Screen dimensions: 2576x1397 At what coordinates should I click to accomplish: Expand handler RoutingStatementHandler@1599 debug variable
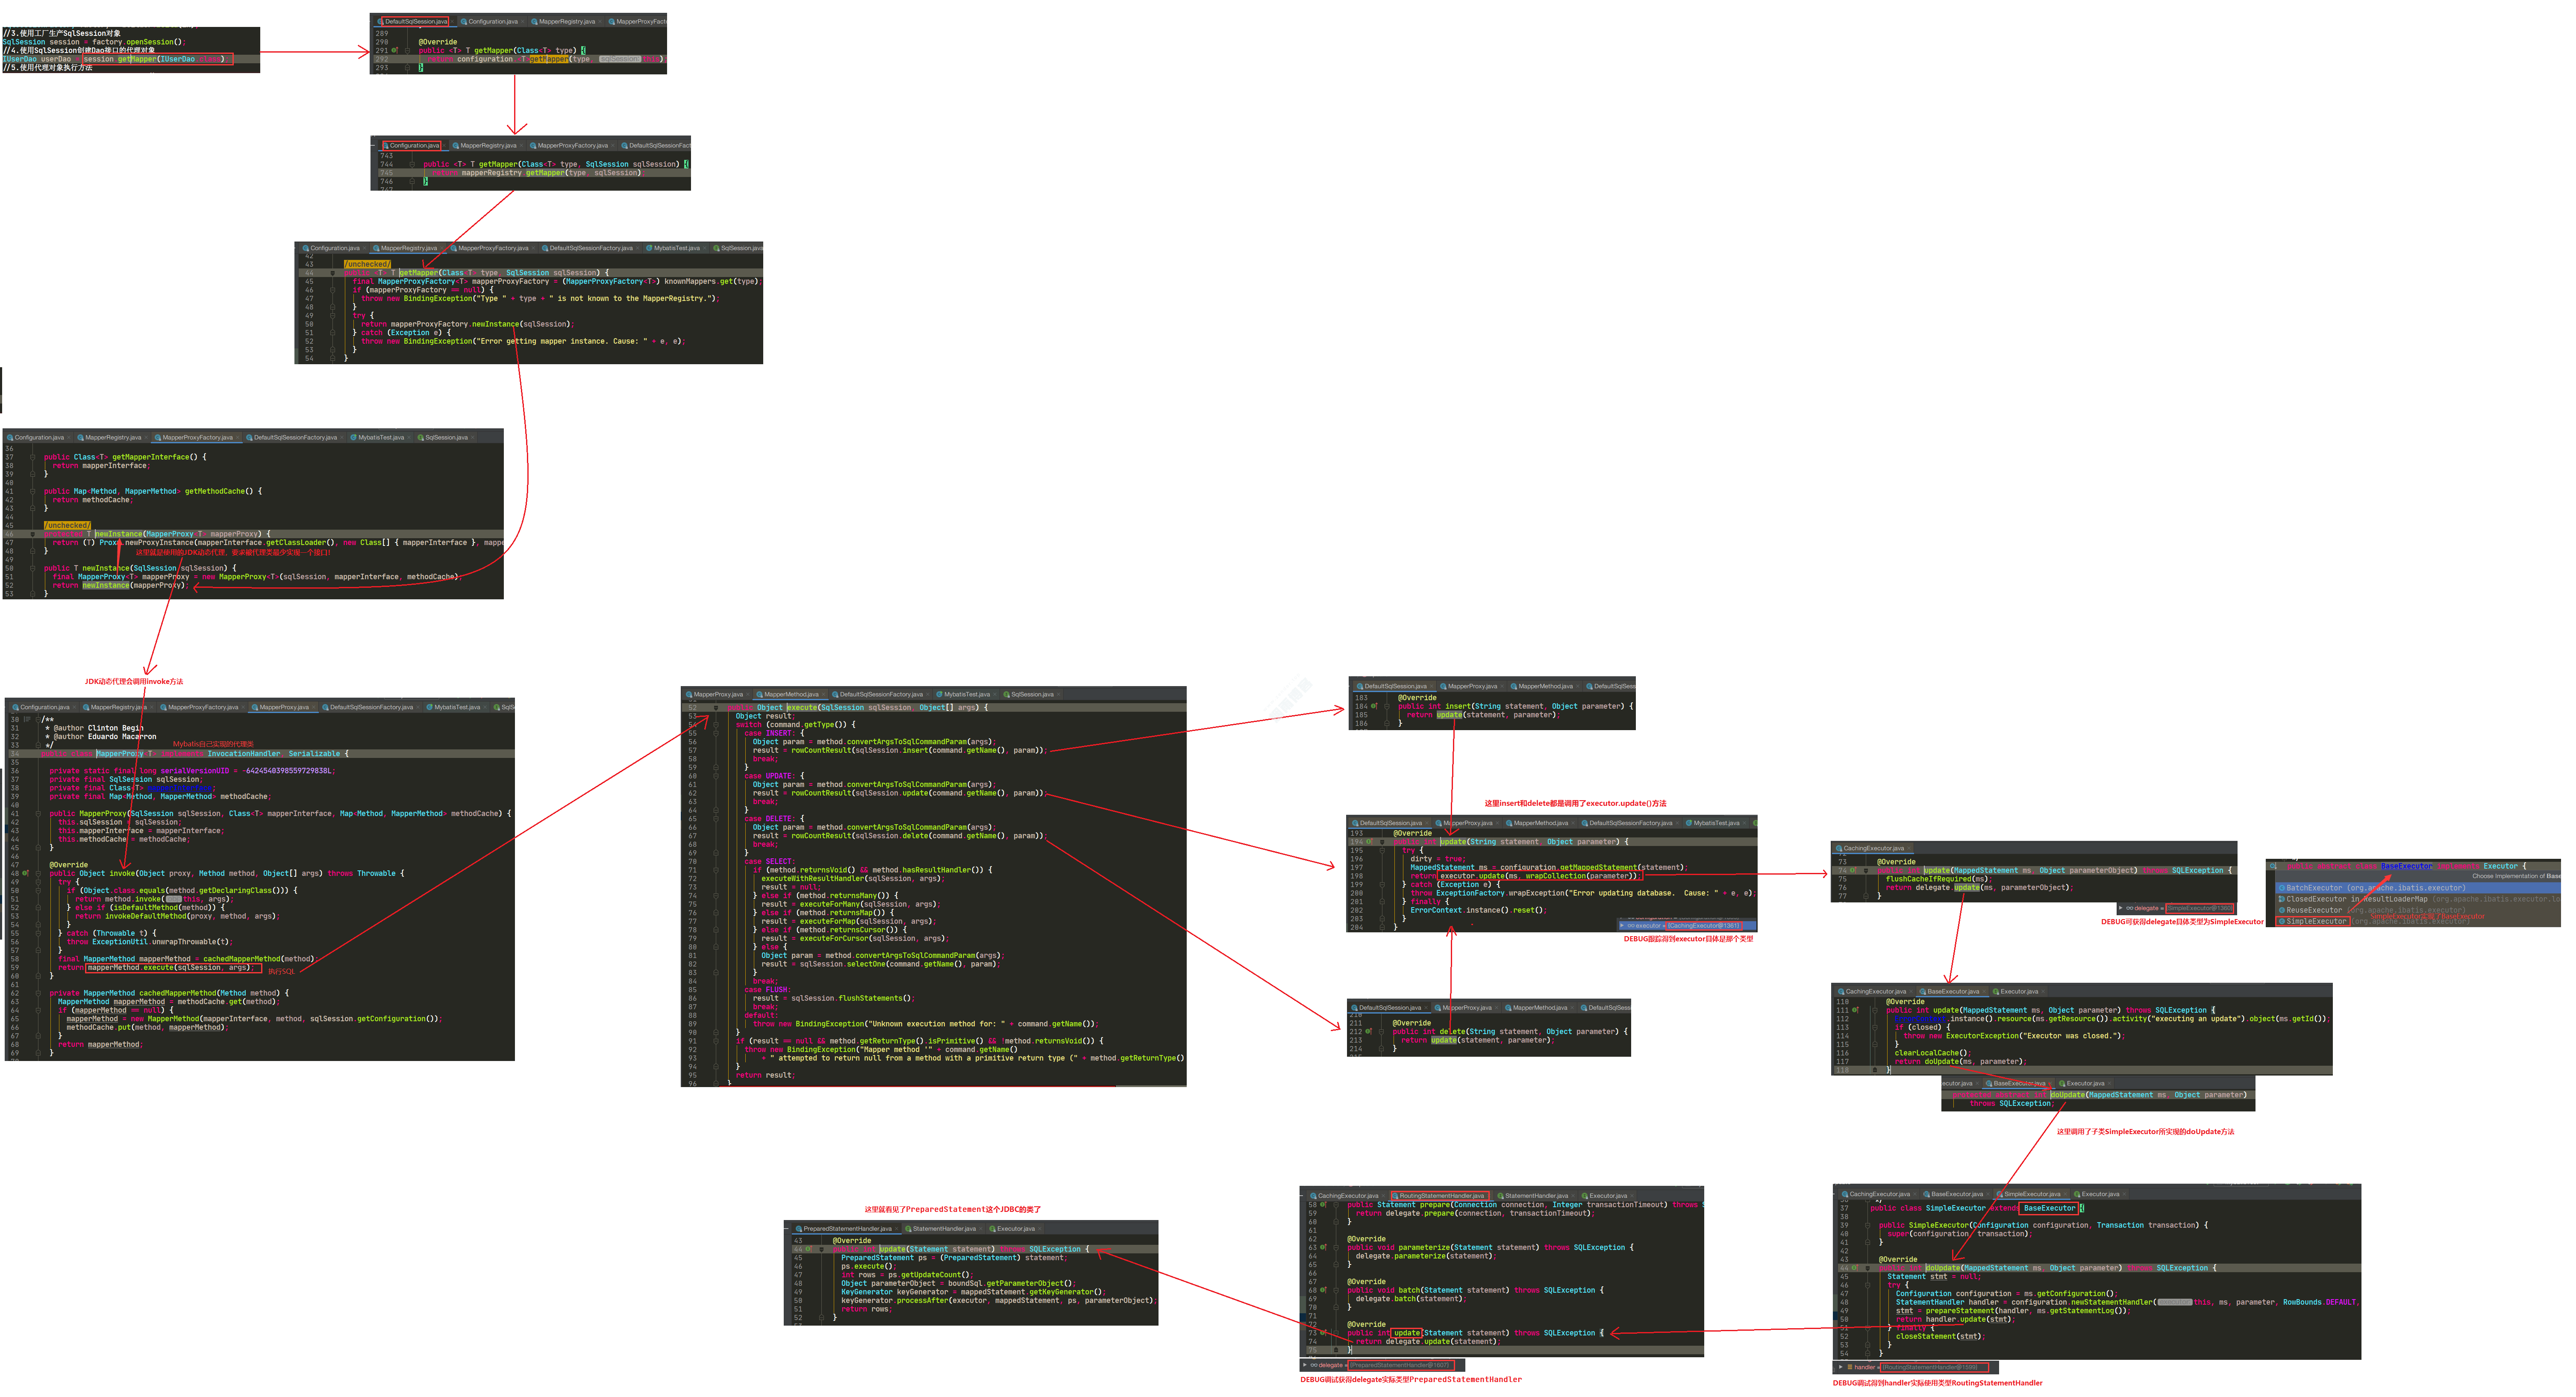pos(1841,1367)
